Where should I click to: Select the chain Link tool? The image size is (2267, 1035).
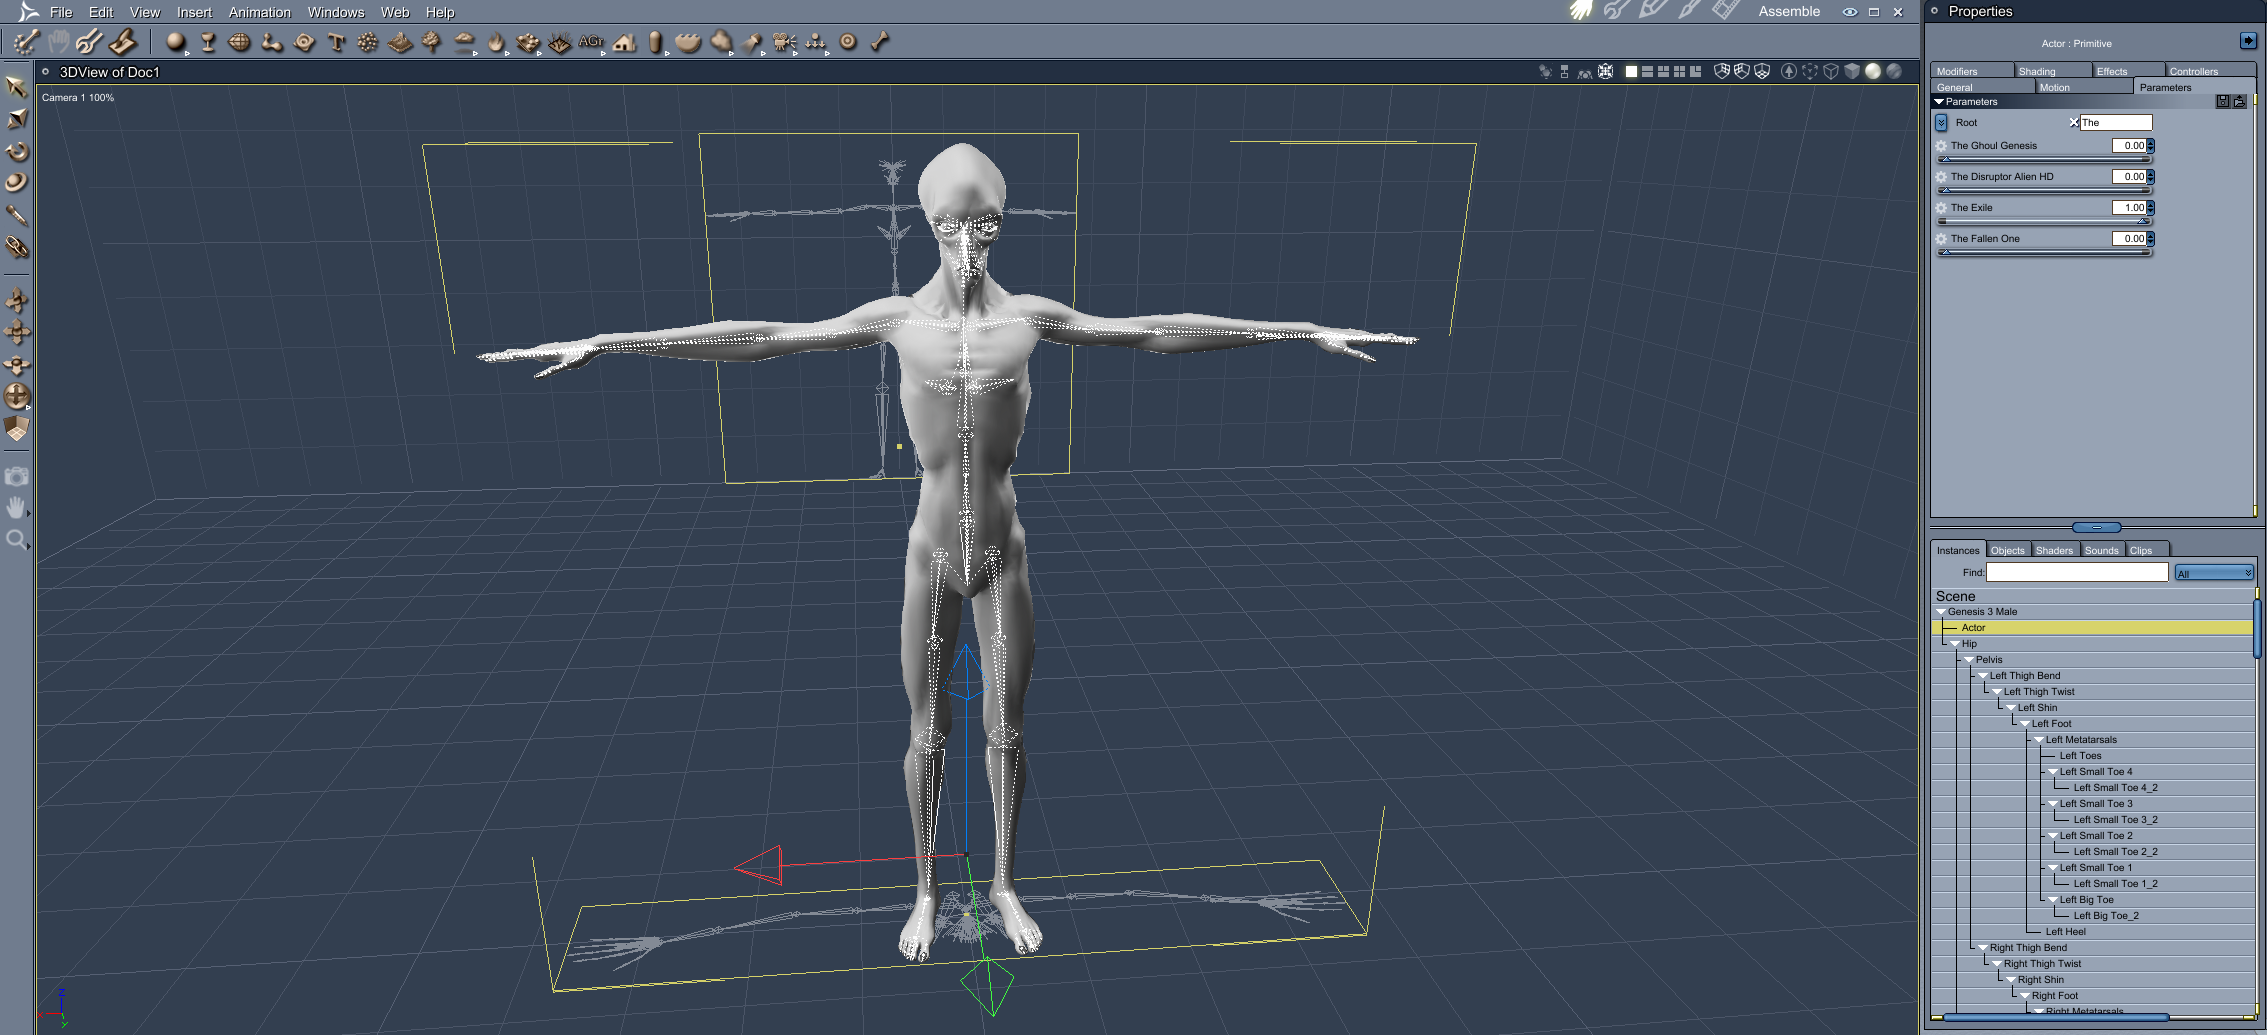point(16,247)
